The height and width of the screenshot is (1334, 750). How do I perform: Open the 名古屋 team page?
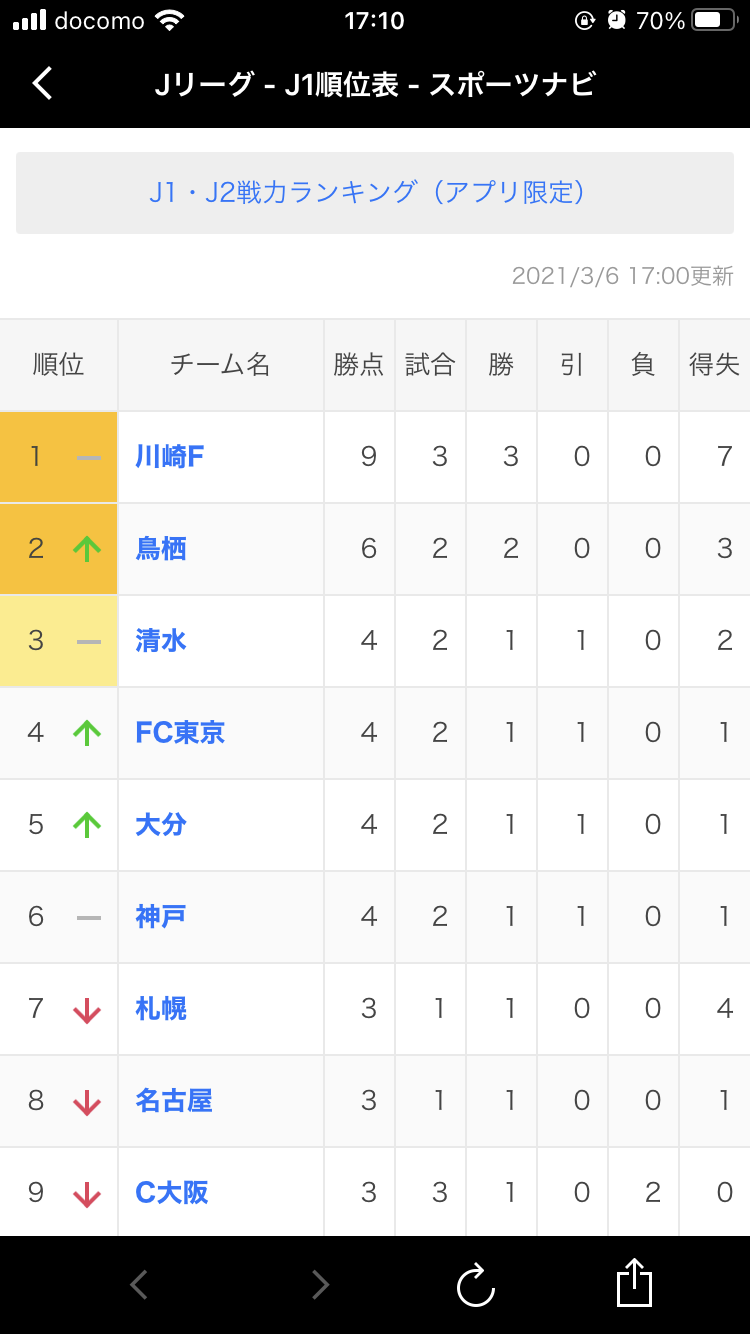click(x=174, y=1101)
